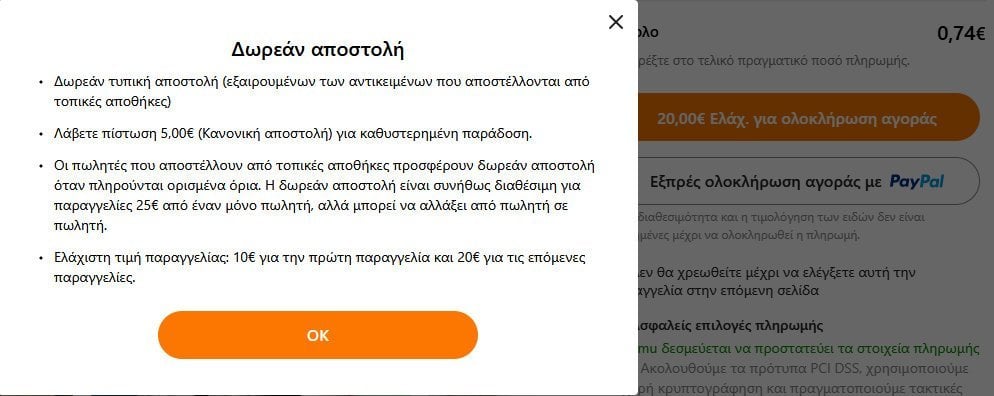Click the Ασφαλείς επιλογές πληρωμής heading

pos(730,326)
